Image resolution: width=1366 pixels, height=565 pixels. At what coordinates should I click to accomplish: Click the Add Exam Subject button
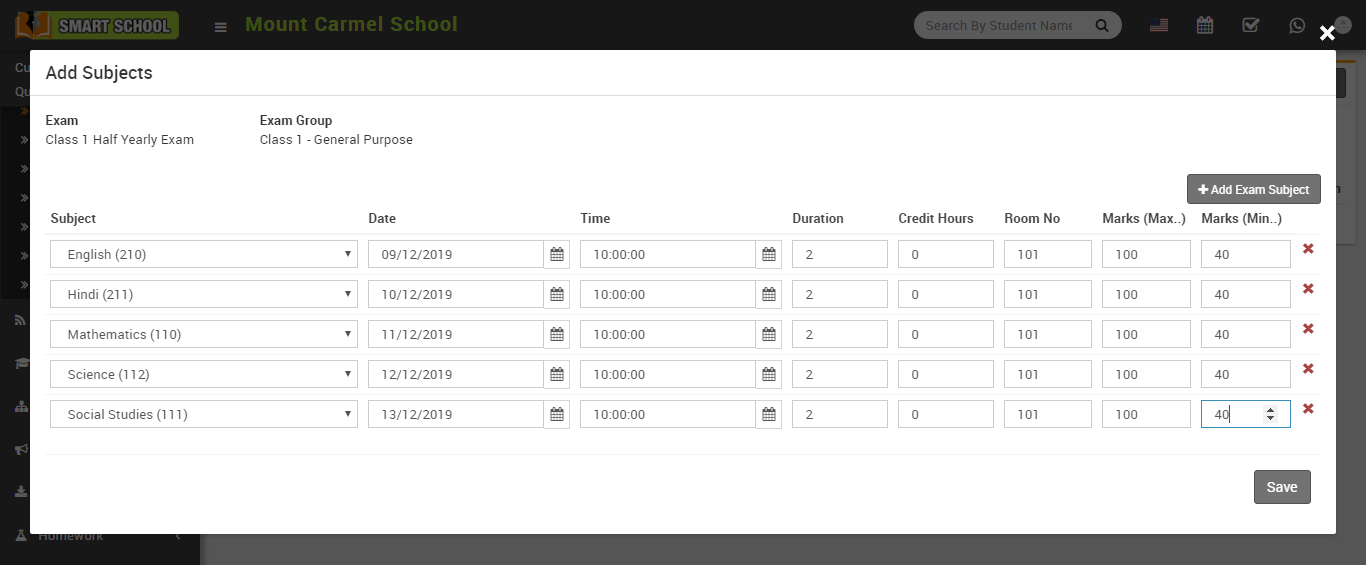coord(1253,190)
